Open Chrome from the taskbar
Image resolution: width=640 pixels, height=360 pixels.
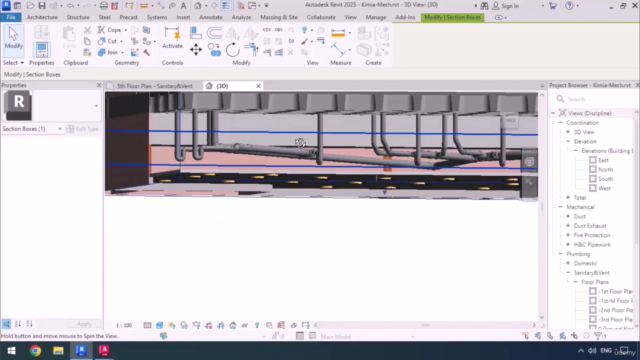(x=36, y=351)
